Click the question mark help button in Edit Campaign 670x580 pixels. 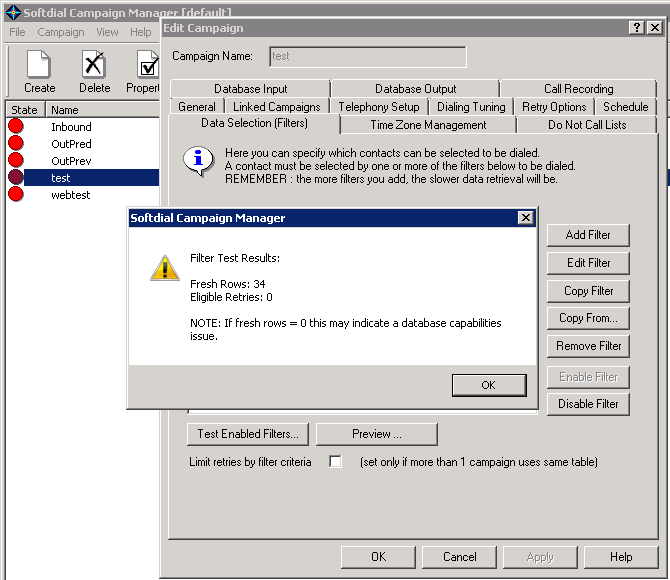tap(637, 28)
